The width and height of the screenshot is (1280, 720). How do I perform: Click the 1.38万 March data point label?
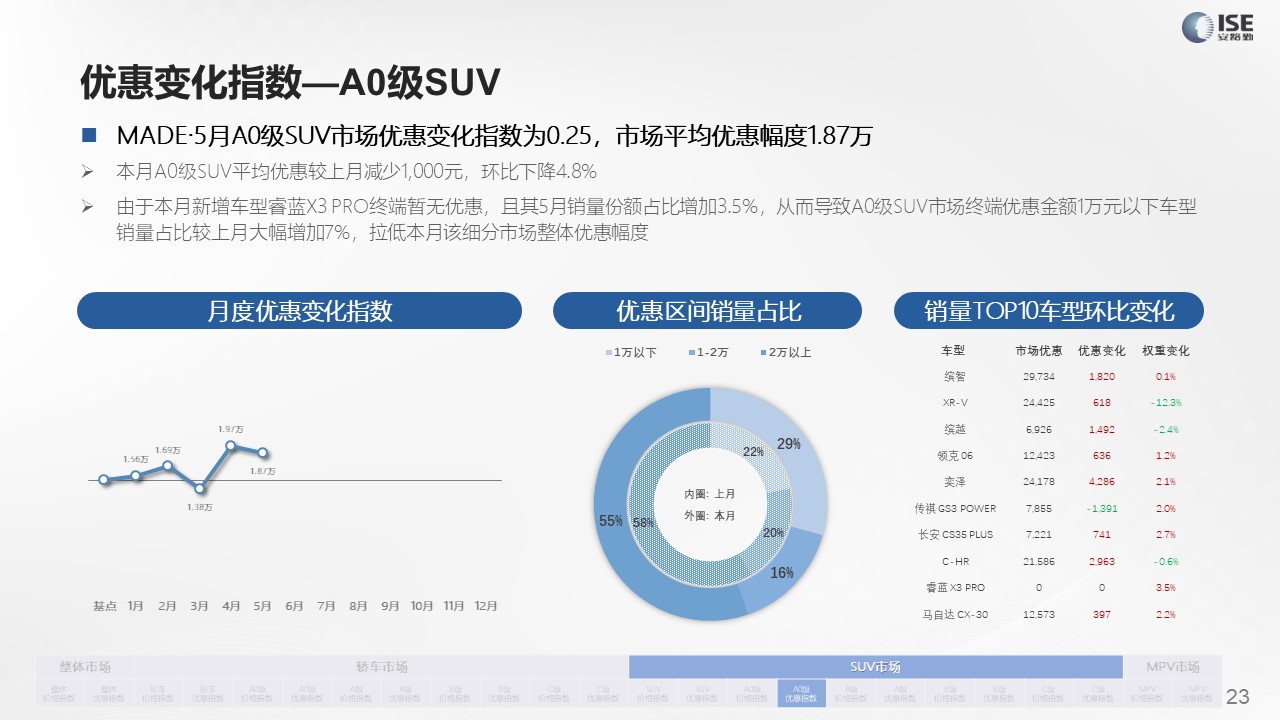(x=200, y=508)
